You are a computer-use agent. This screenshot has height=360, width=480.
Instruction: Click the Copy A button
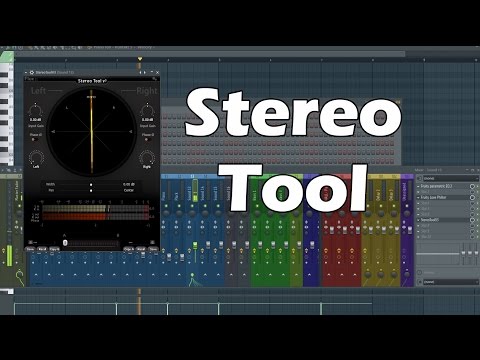129,249
